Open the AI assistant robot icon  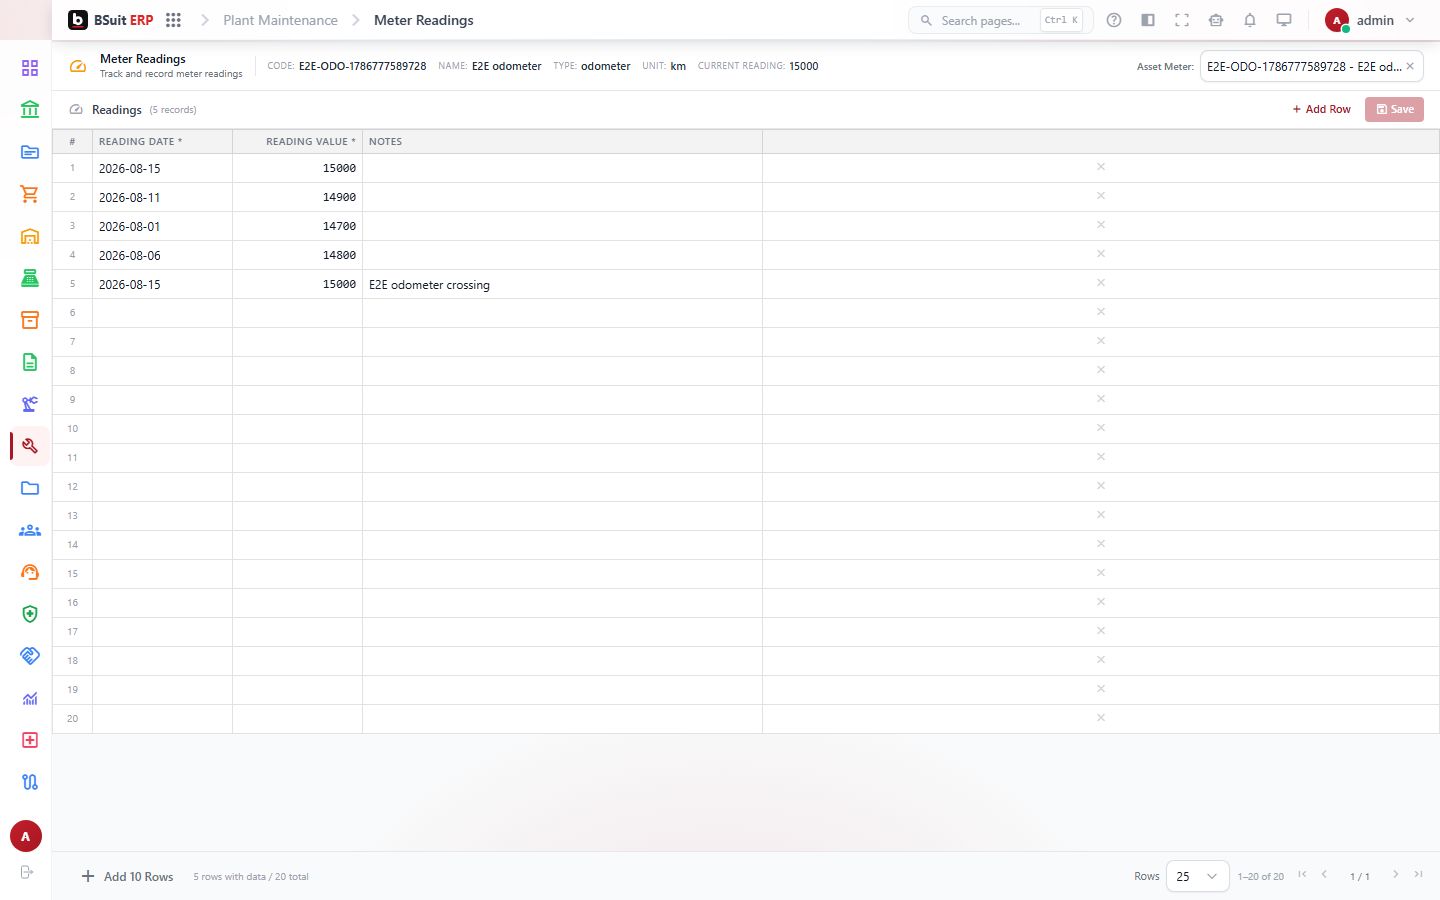click(x=1216, y=20)
